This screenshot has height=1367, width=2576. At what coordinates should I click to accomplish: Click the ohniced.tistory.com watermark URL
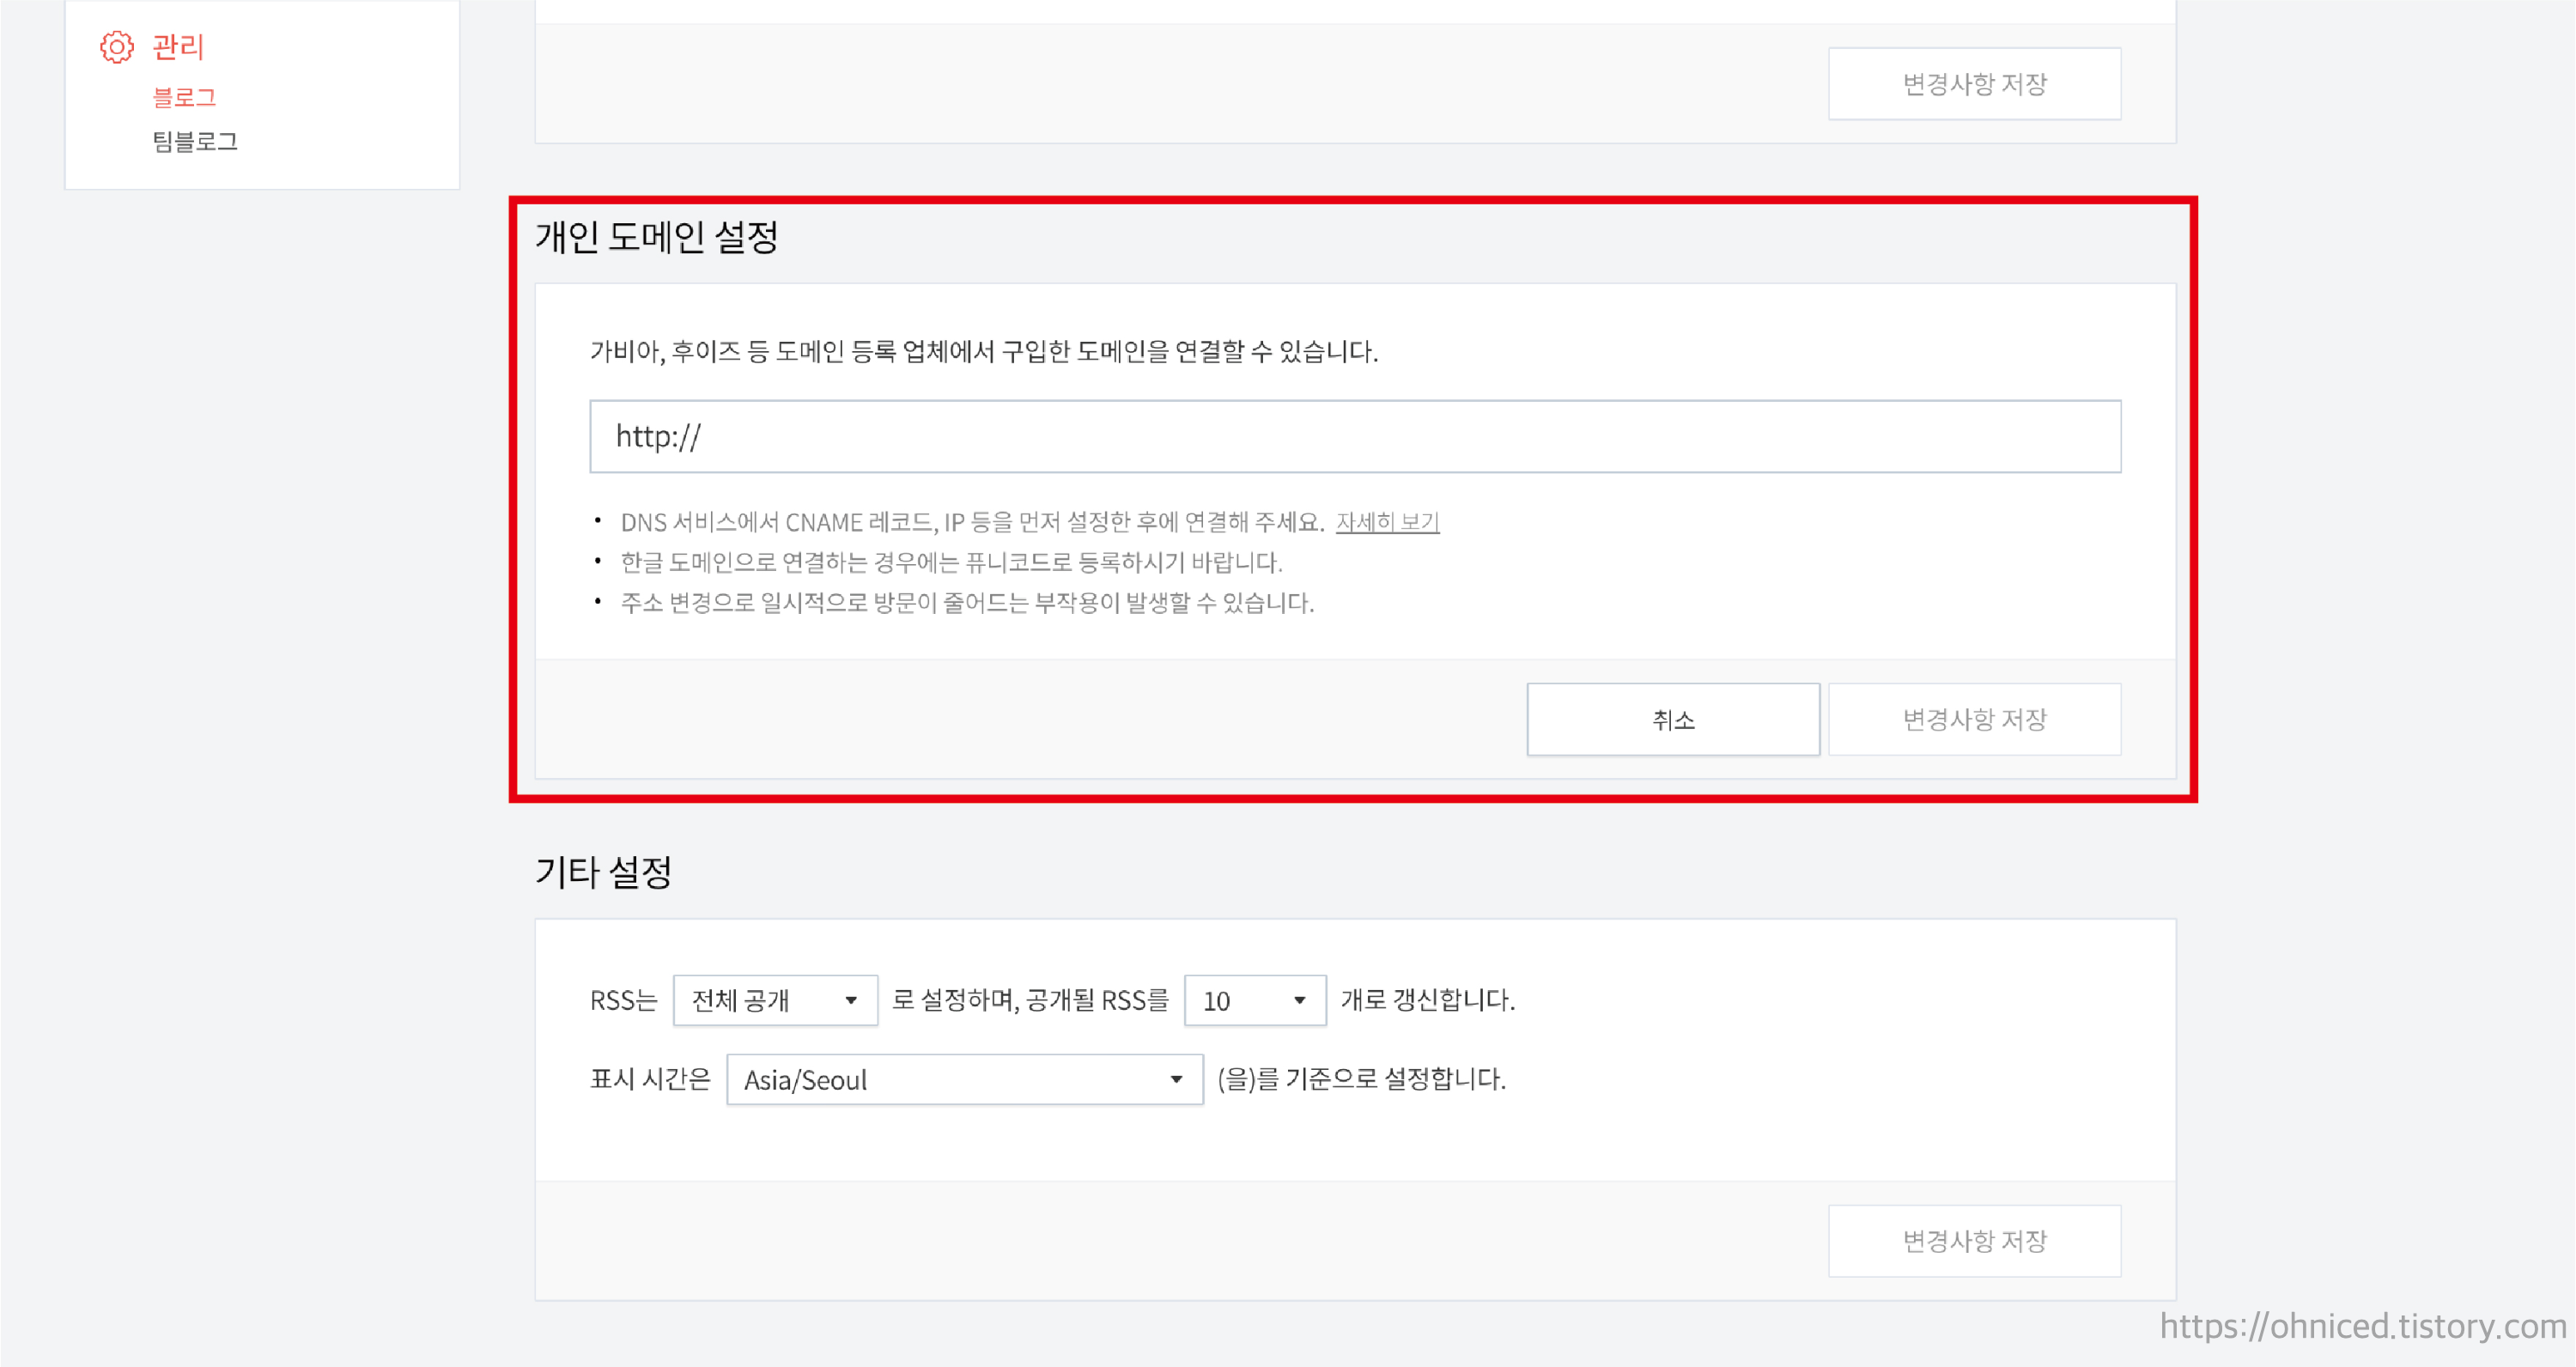click(2362, 1325)
